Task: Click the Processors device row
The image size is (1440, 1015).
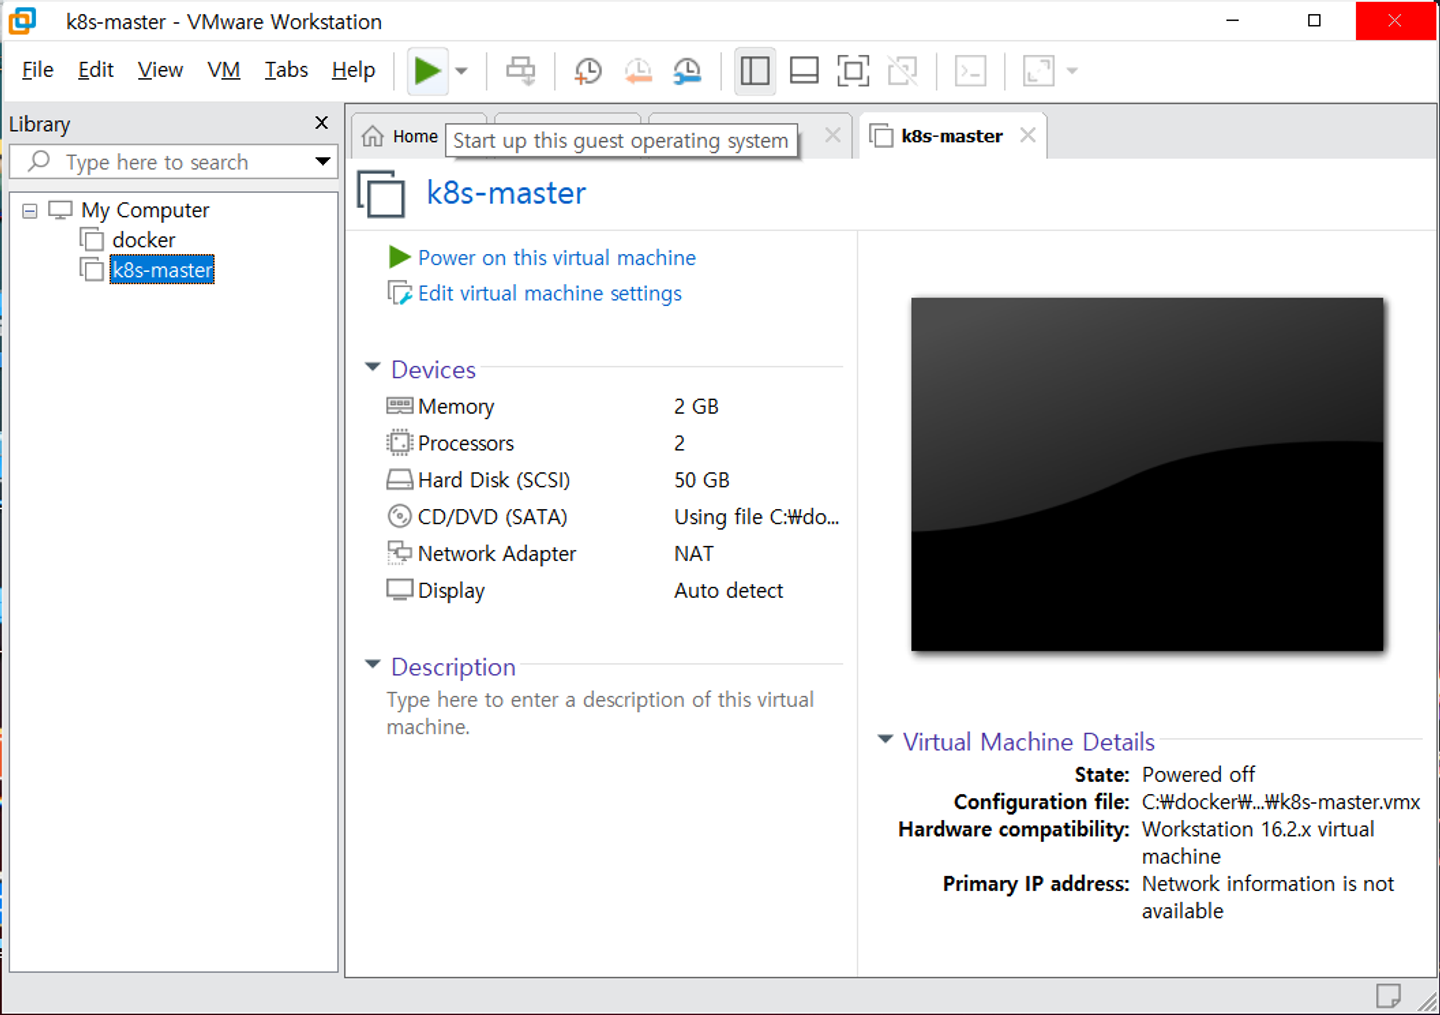Action: (x=612, y=443)
